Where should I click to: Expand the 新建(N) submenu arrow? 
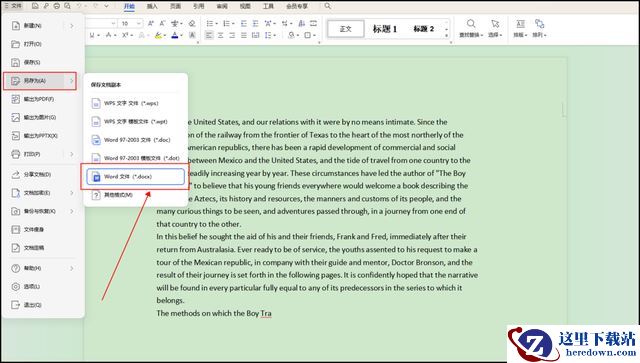pos(71,26)
